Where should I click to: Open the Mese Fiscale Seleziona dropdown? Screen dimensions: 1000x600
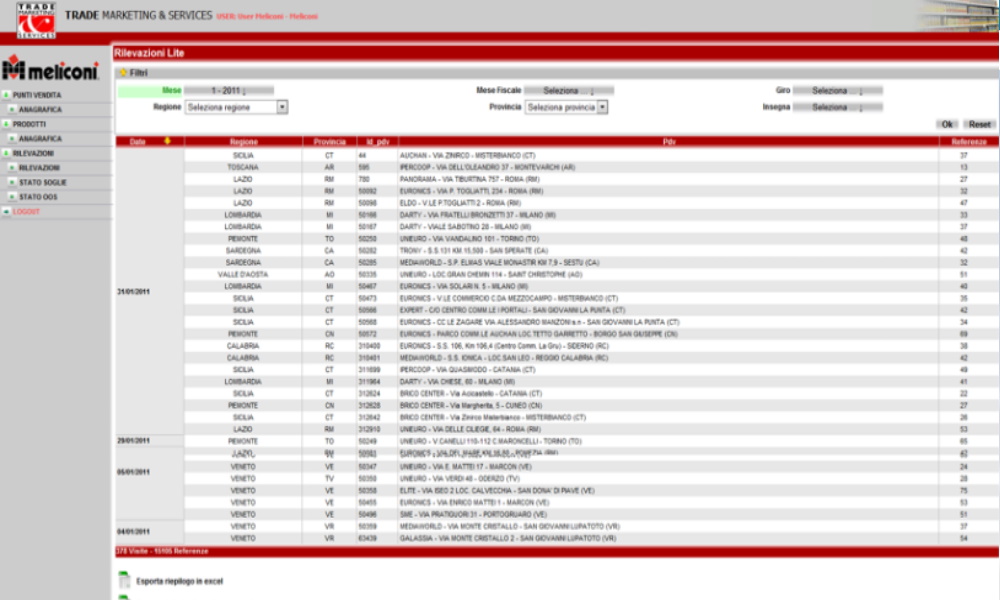(x=569, y=91)
